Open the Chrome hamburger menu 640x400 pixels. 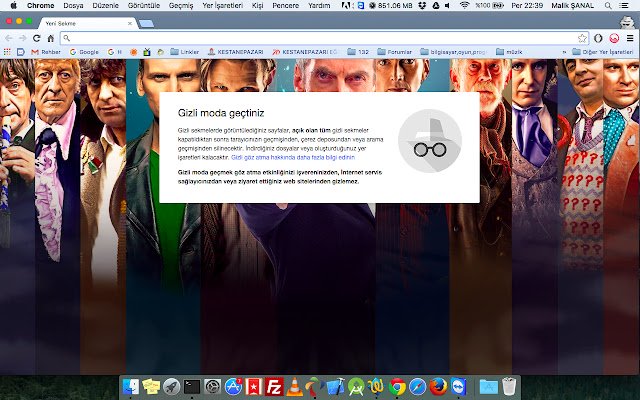(630, 38)
